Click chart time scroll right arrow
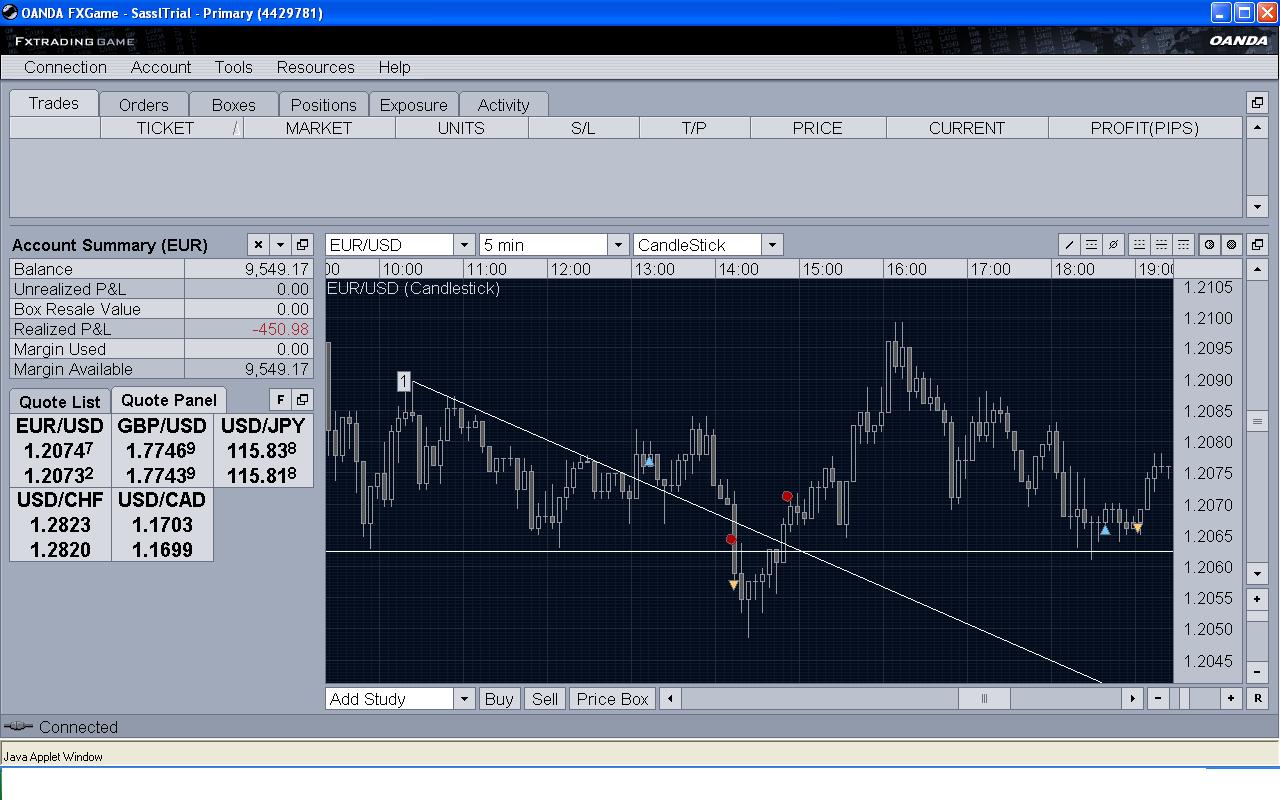 pyautogui.click(x=1132, y=699)
